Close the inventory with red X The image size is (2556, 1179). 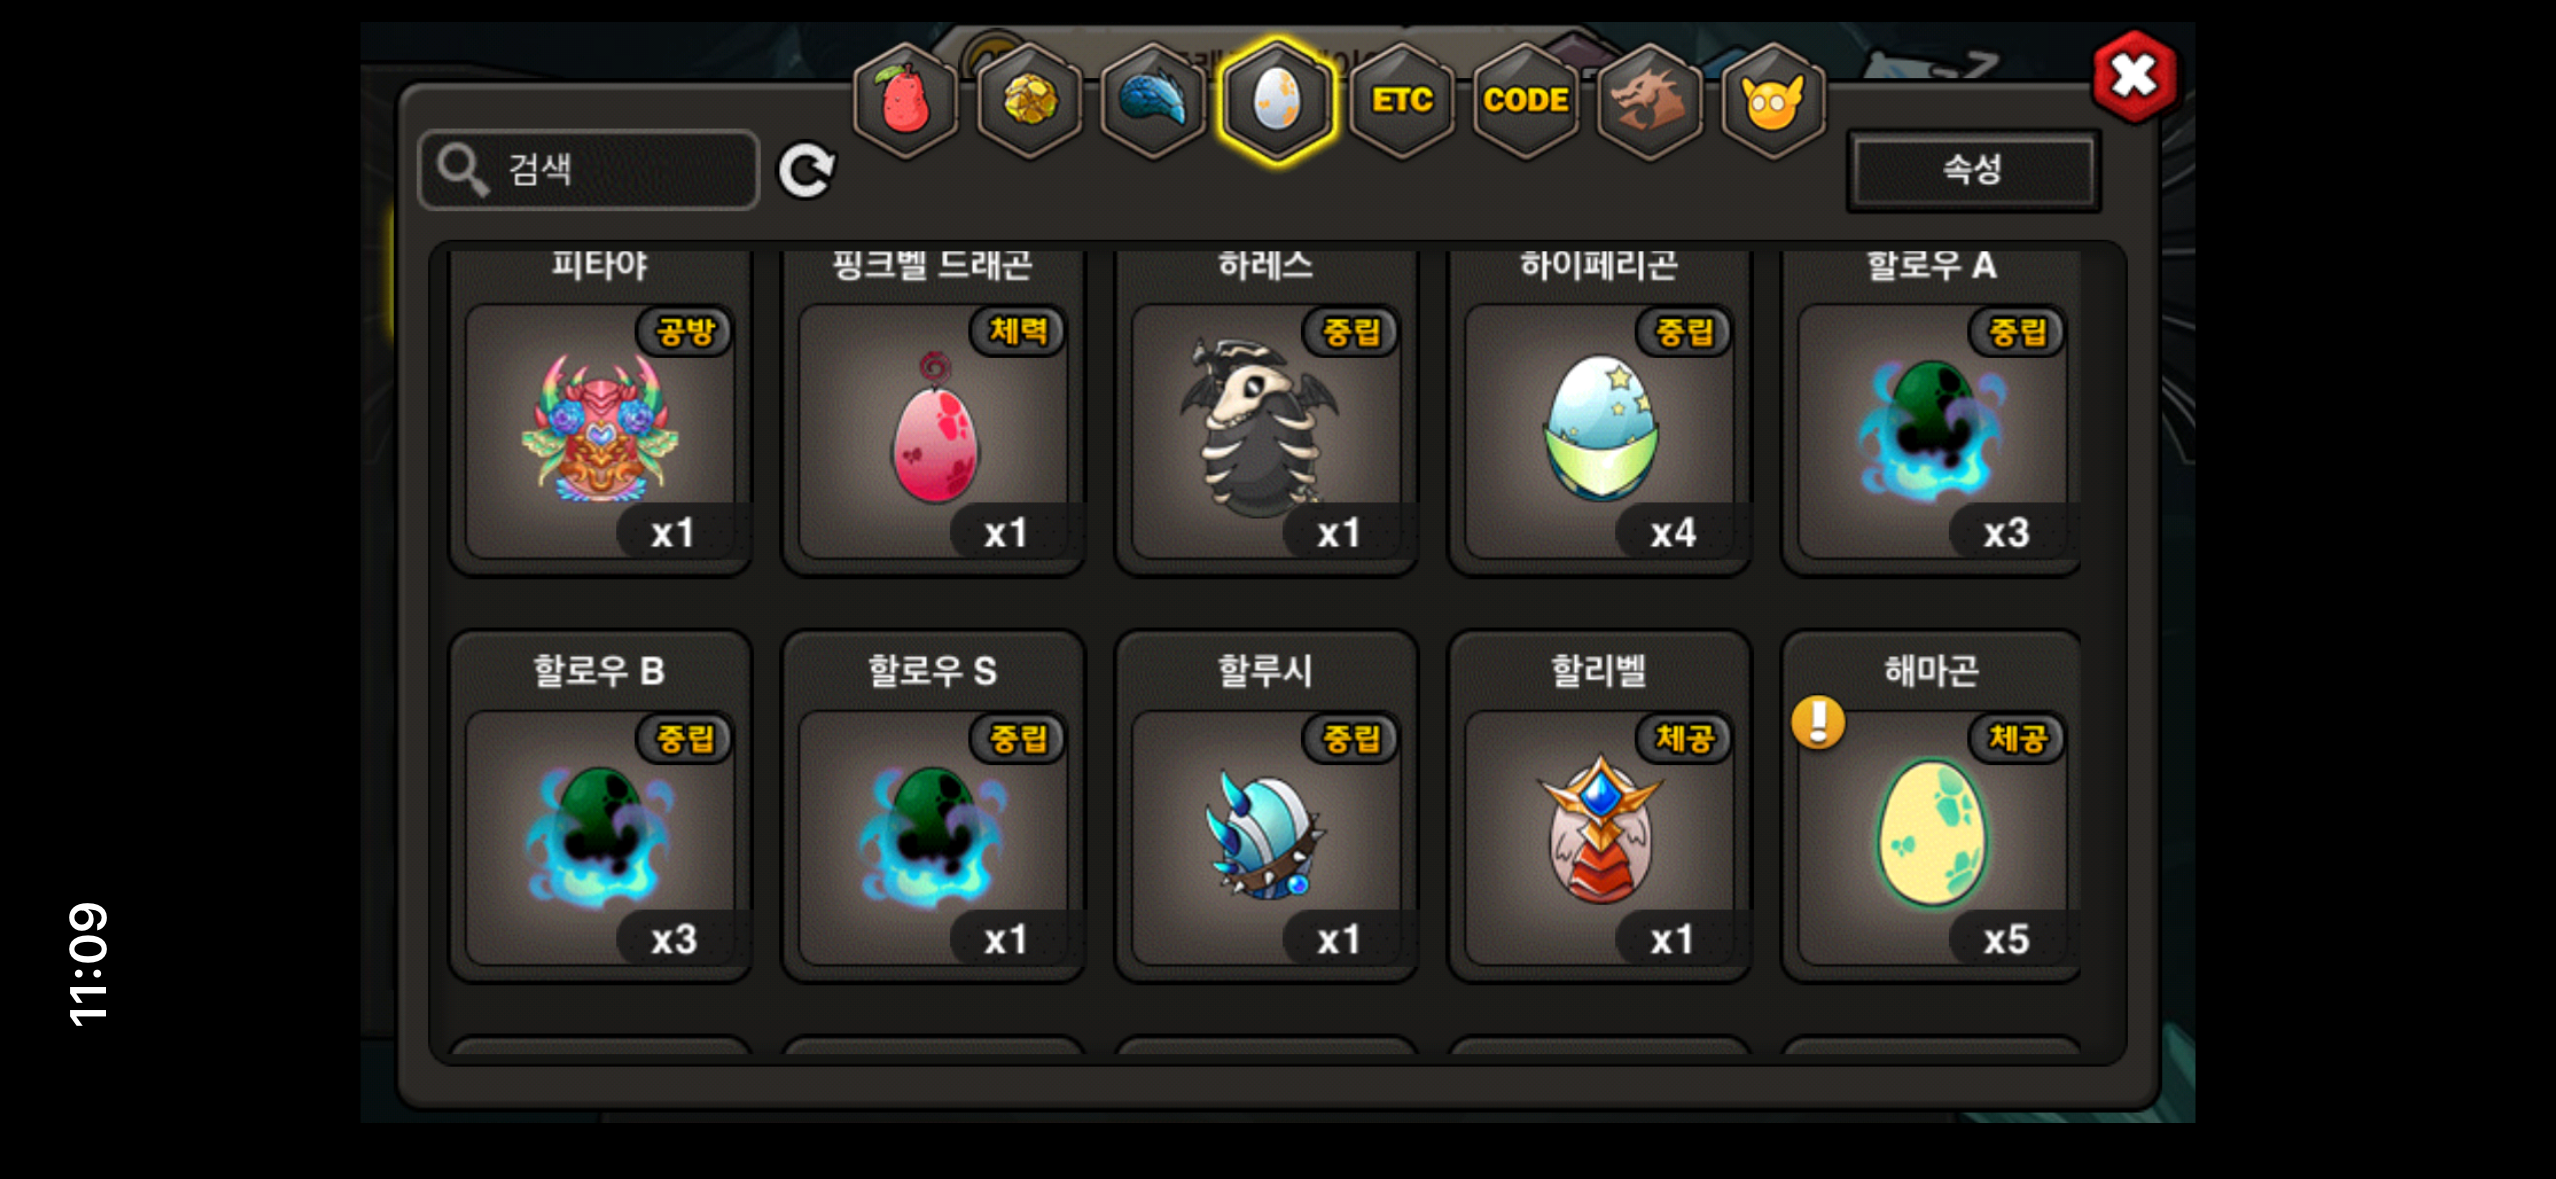click(2134, 76)
